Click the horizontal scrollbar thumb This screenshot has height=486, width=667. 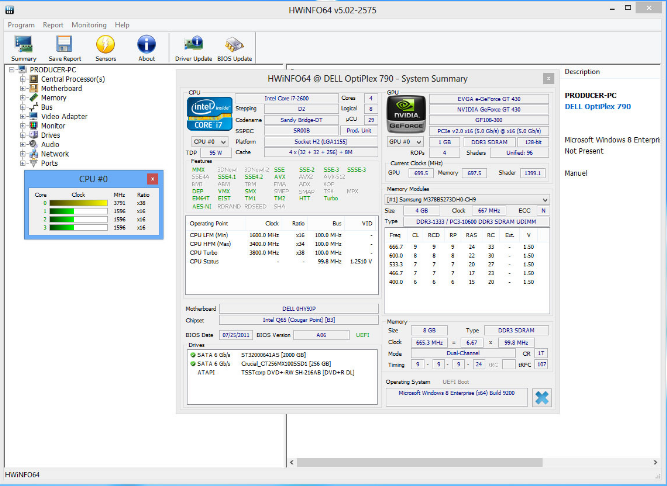(419, 462)
